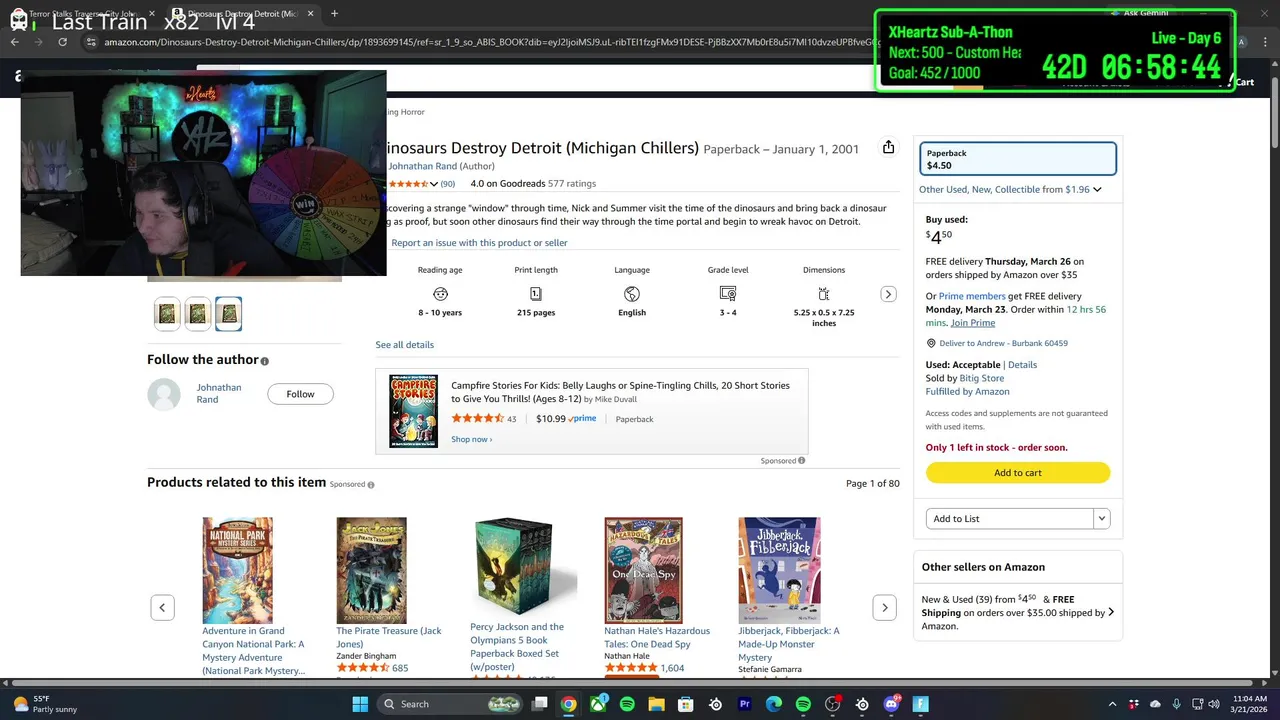Click browser reload button

pos(62,42)
